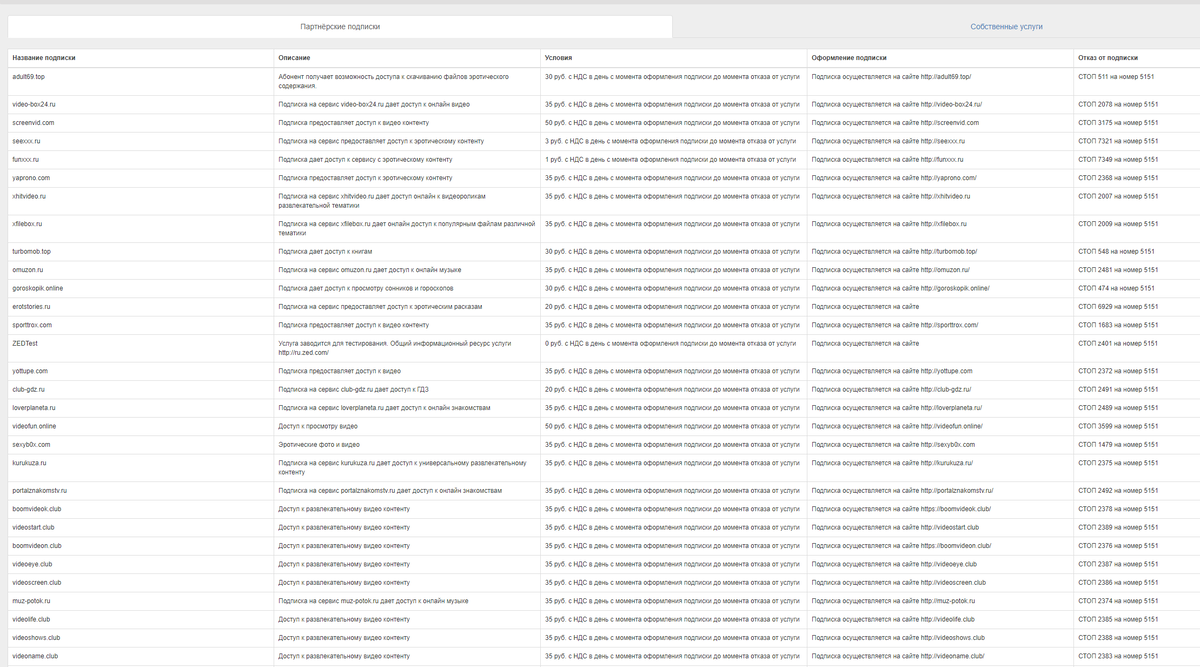The height and width of the screenshot is (667, 1200).
Task: Select loverplaneta.ru in the name column
Action: tap(34, 408)
